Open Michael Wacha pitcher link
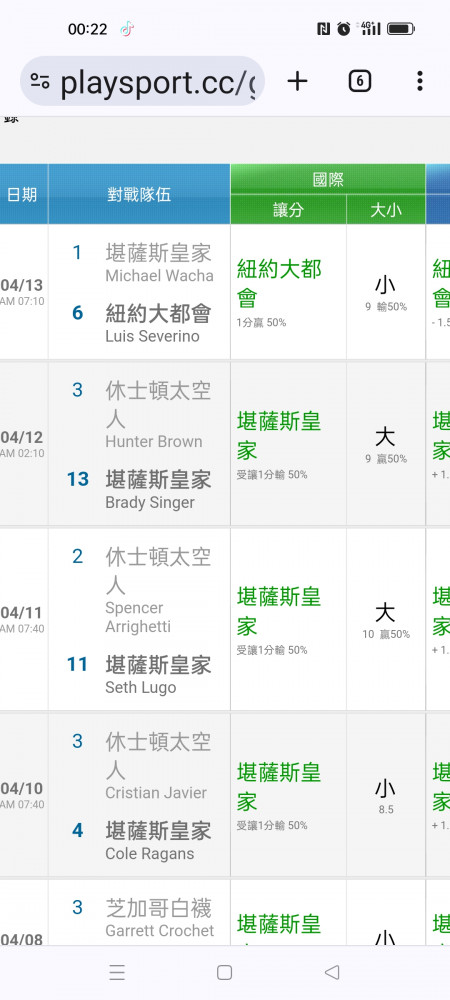Image resolution: width=450 pixels, height=1000 pixels. point(159,276)
